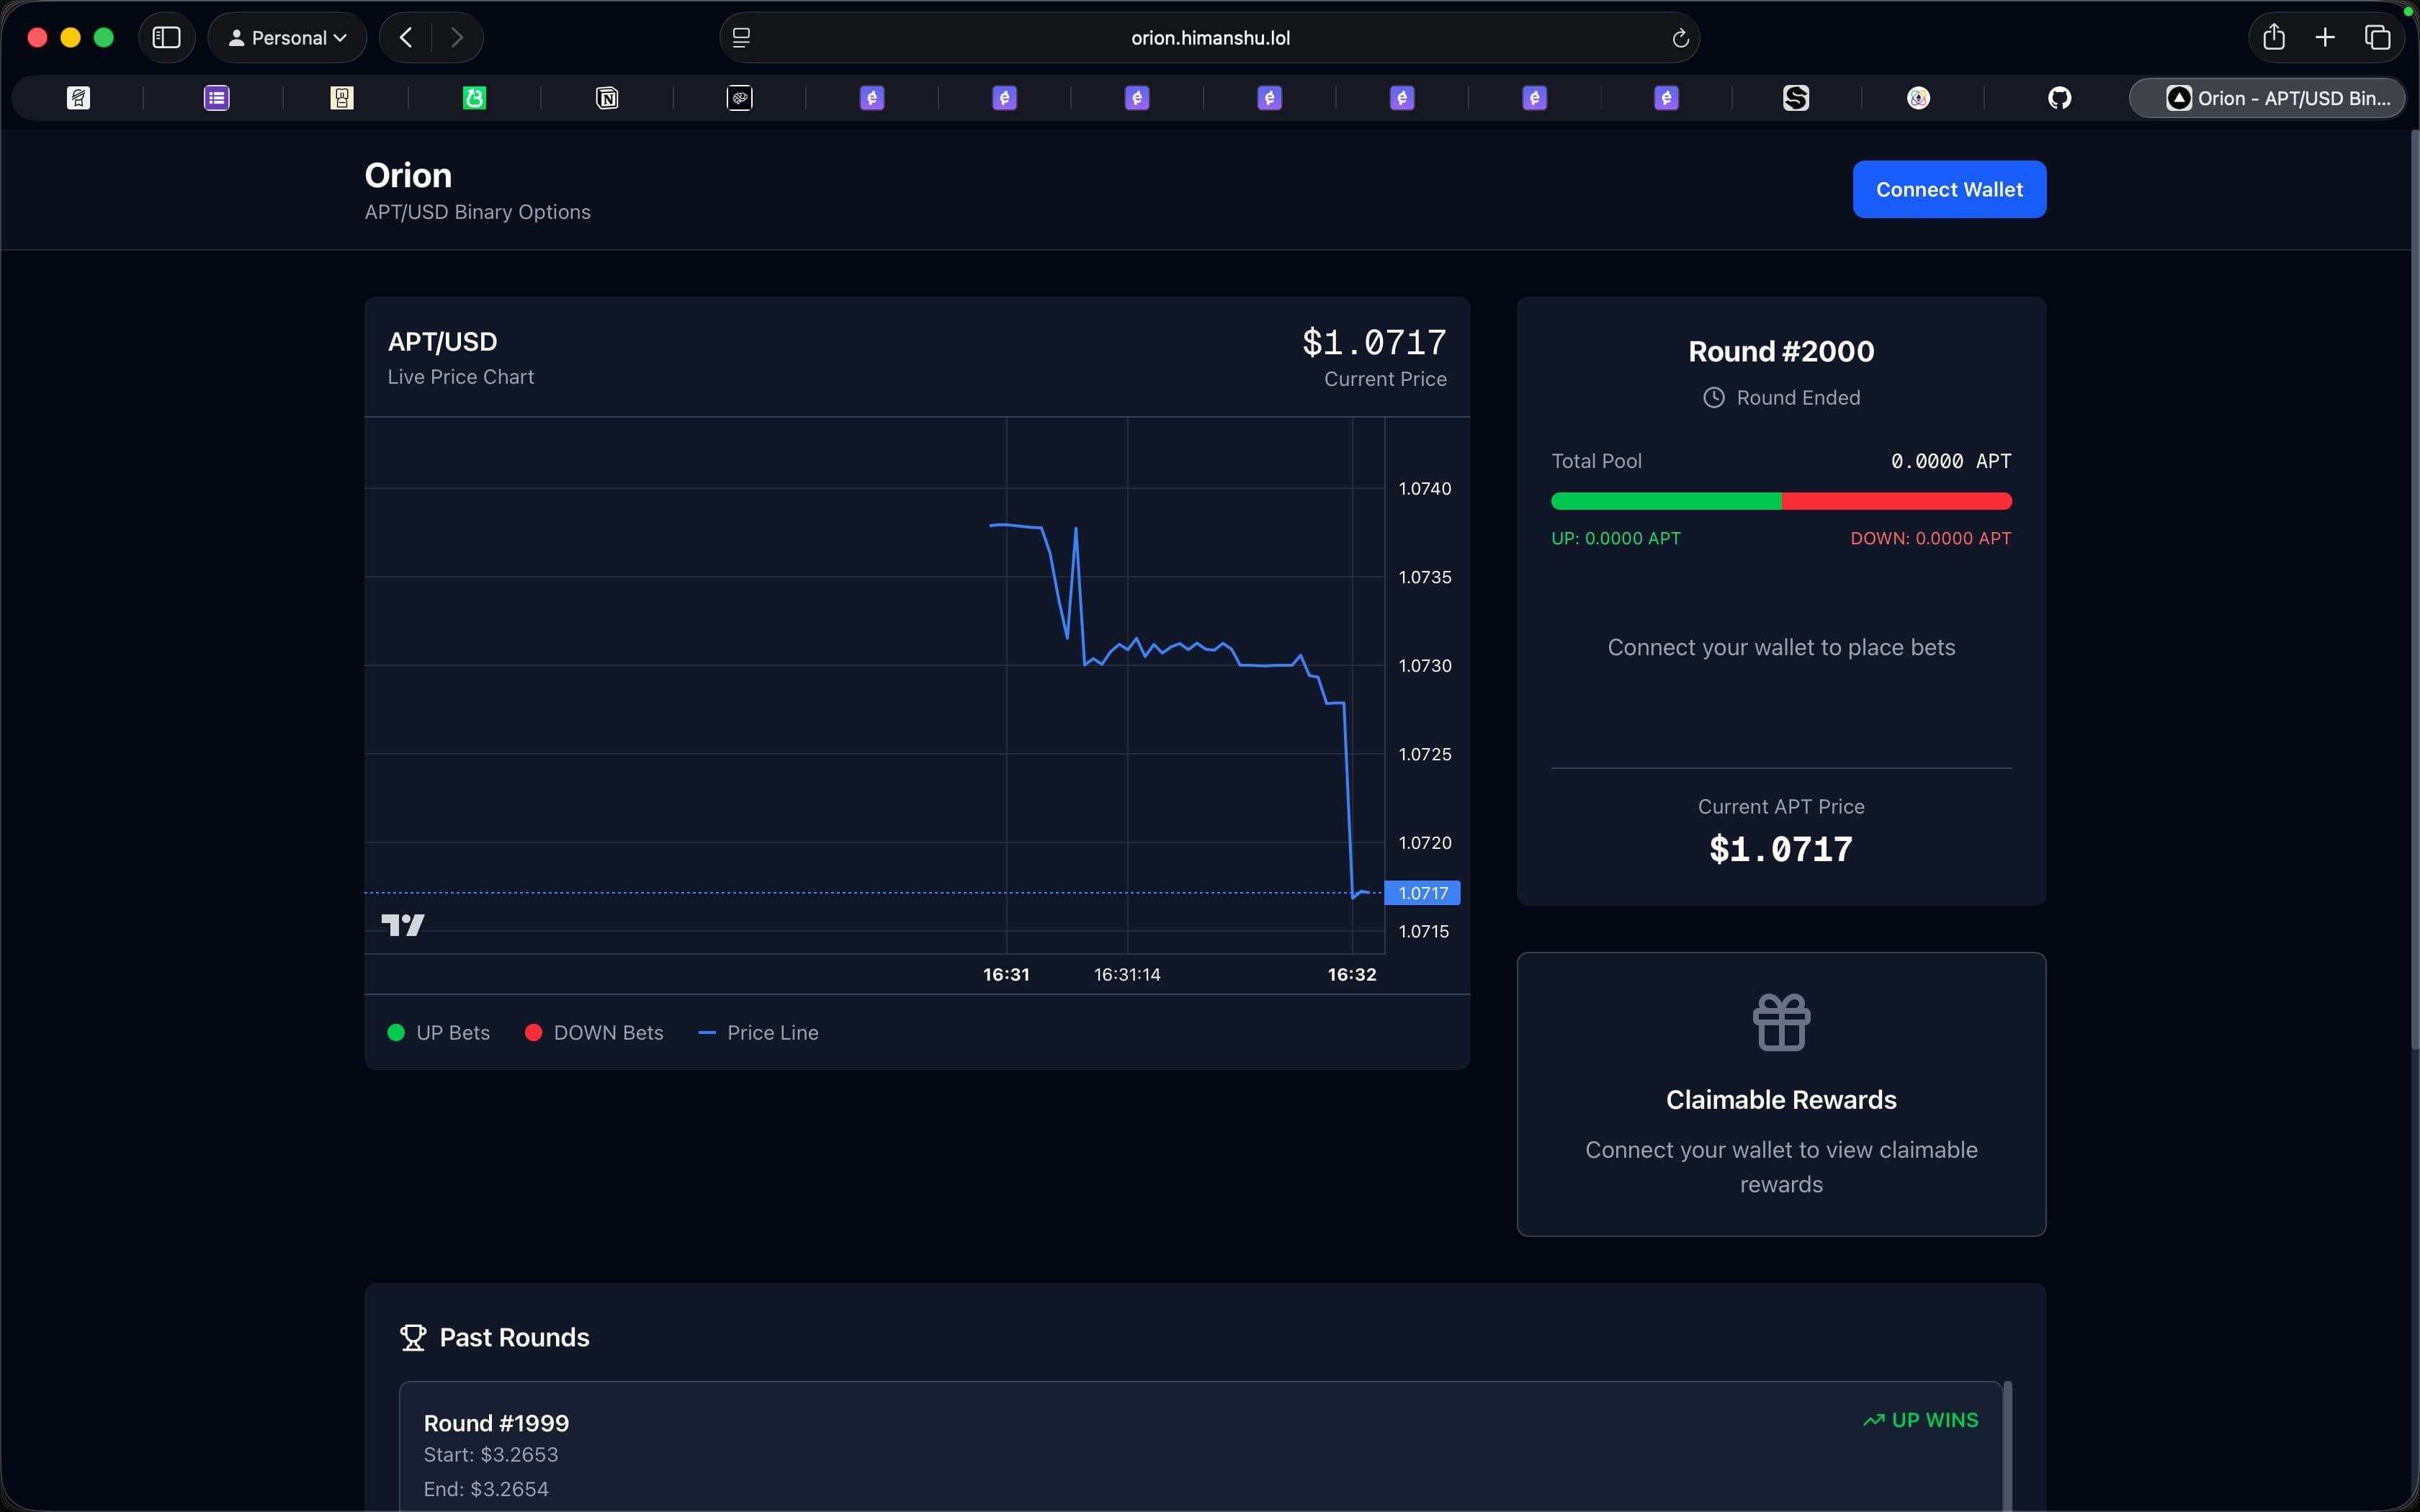Screen dimensions: 2420x1512
Task: Open the green pinned tab
Action: click(x=474, y=98)
